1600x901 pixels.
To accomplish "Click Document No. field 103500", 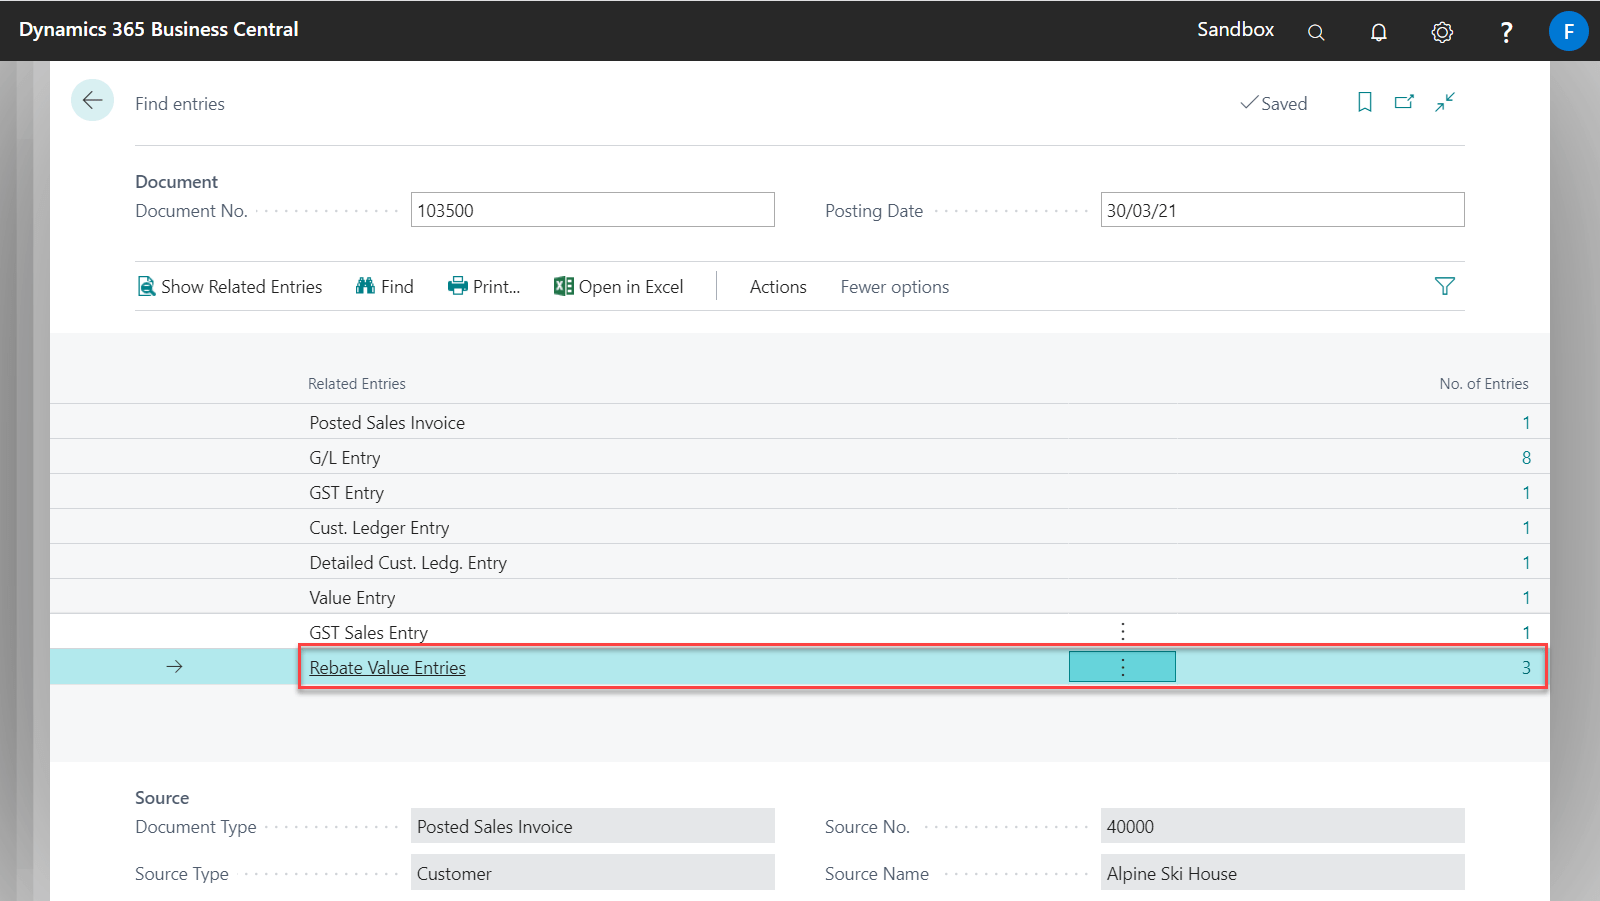I will [x=593, y=210].
